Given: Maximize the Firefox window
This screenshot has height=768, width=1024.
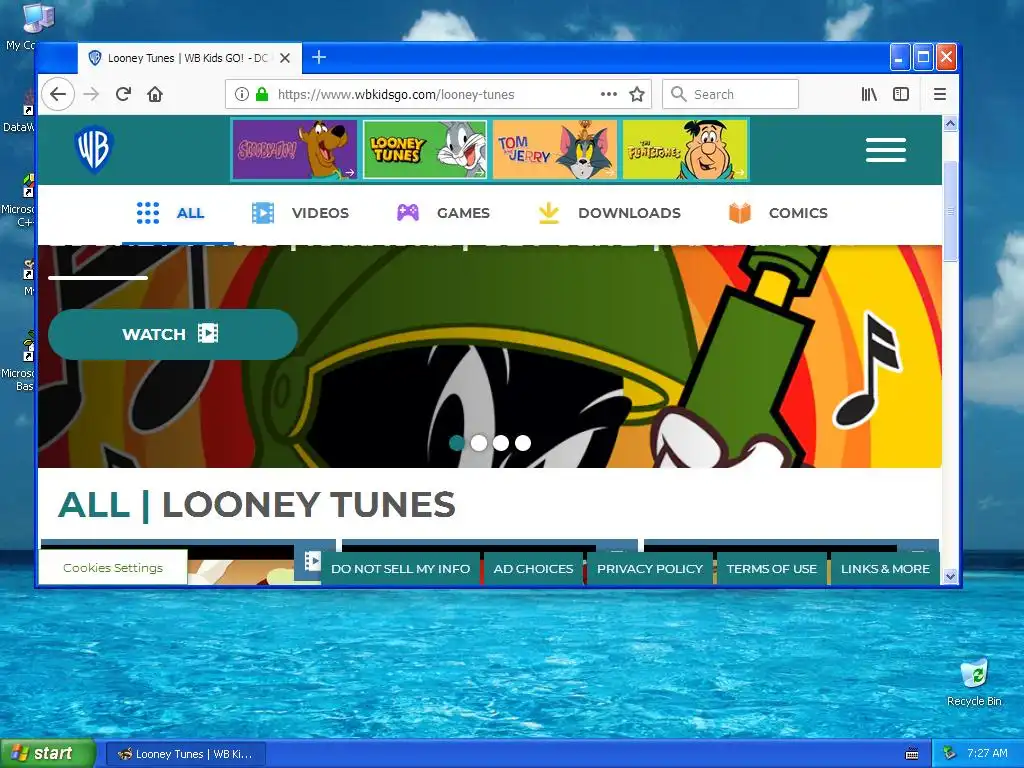Looking at the screenshot, I should pyautogui.click(x=923, y=57).
